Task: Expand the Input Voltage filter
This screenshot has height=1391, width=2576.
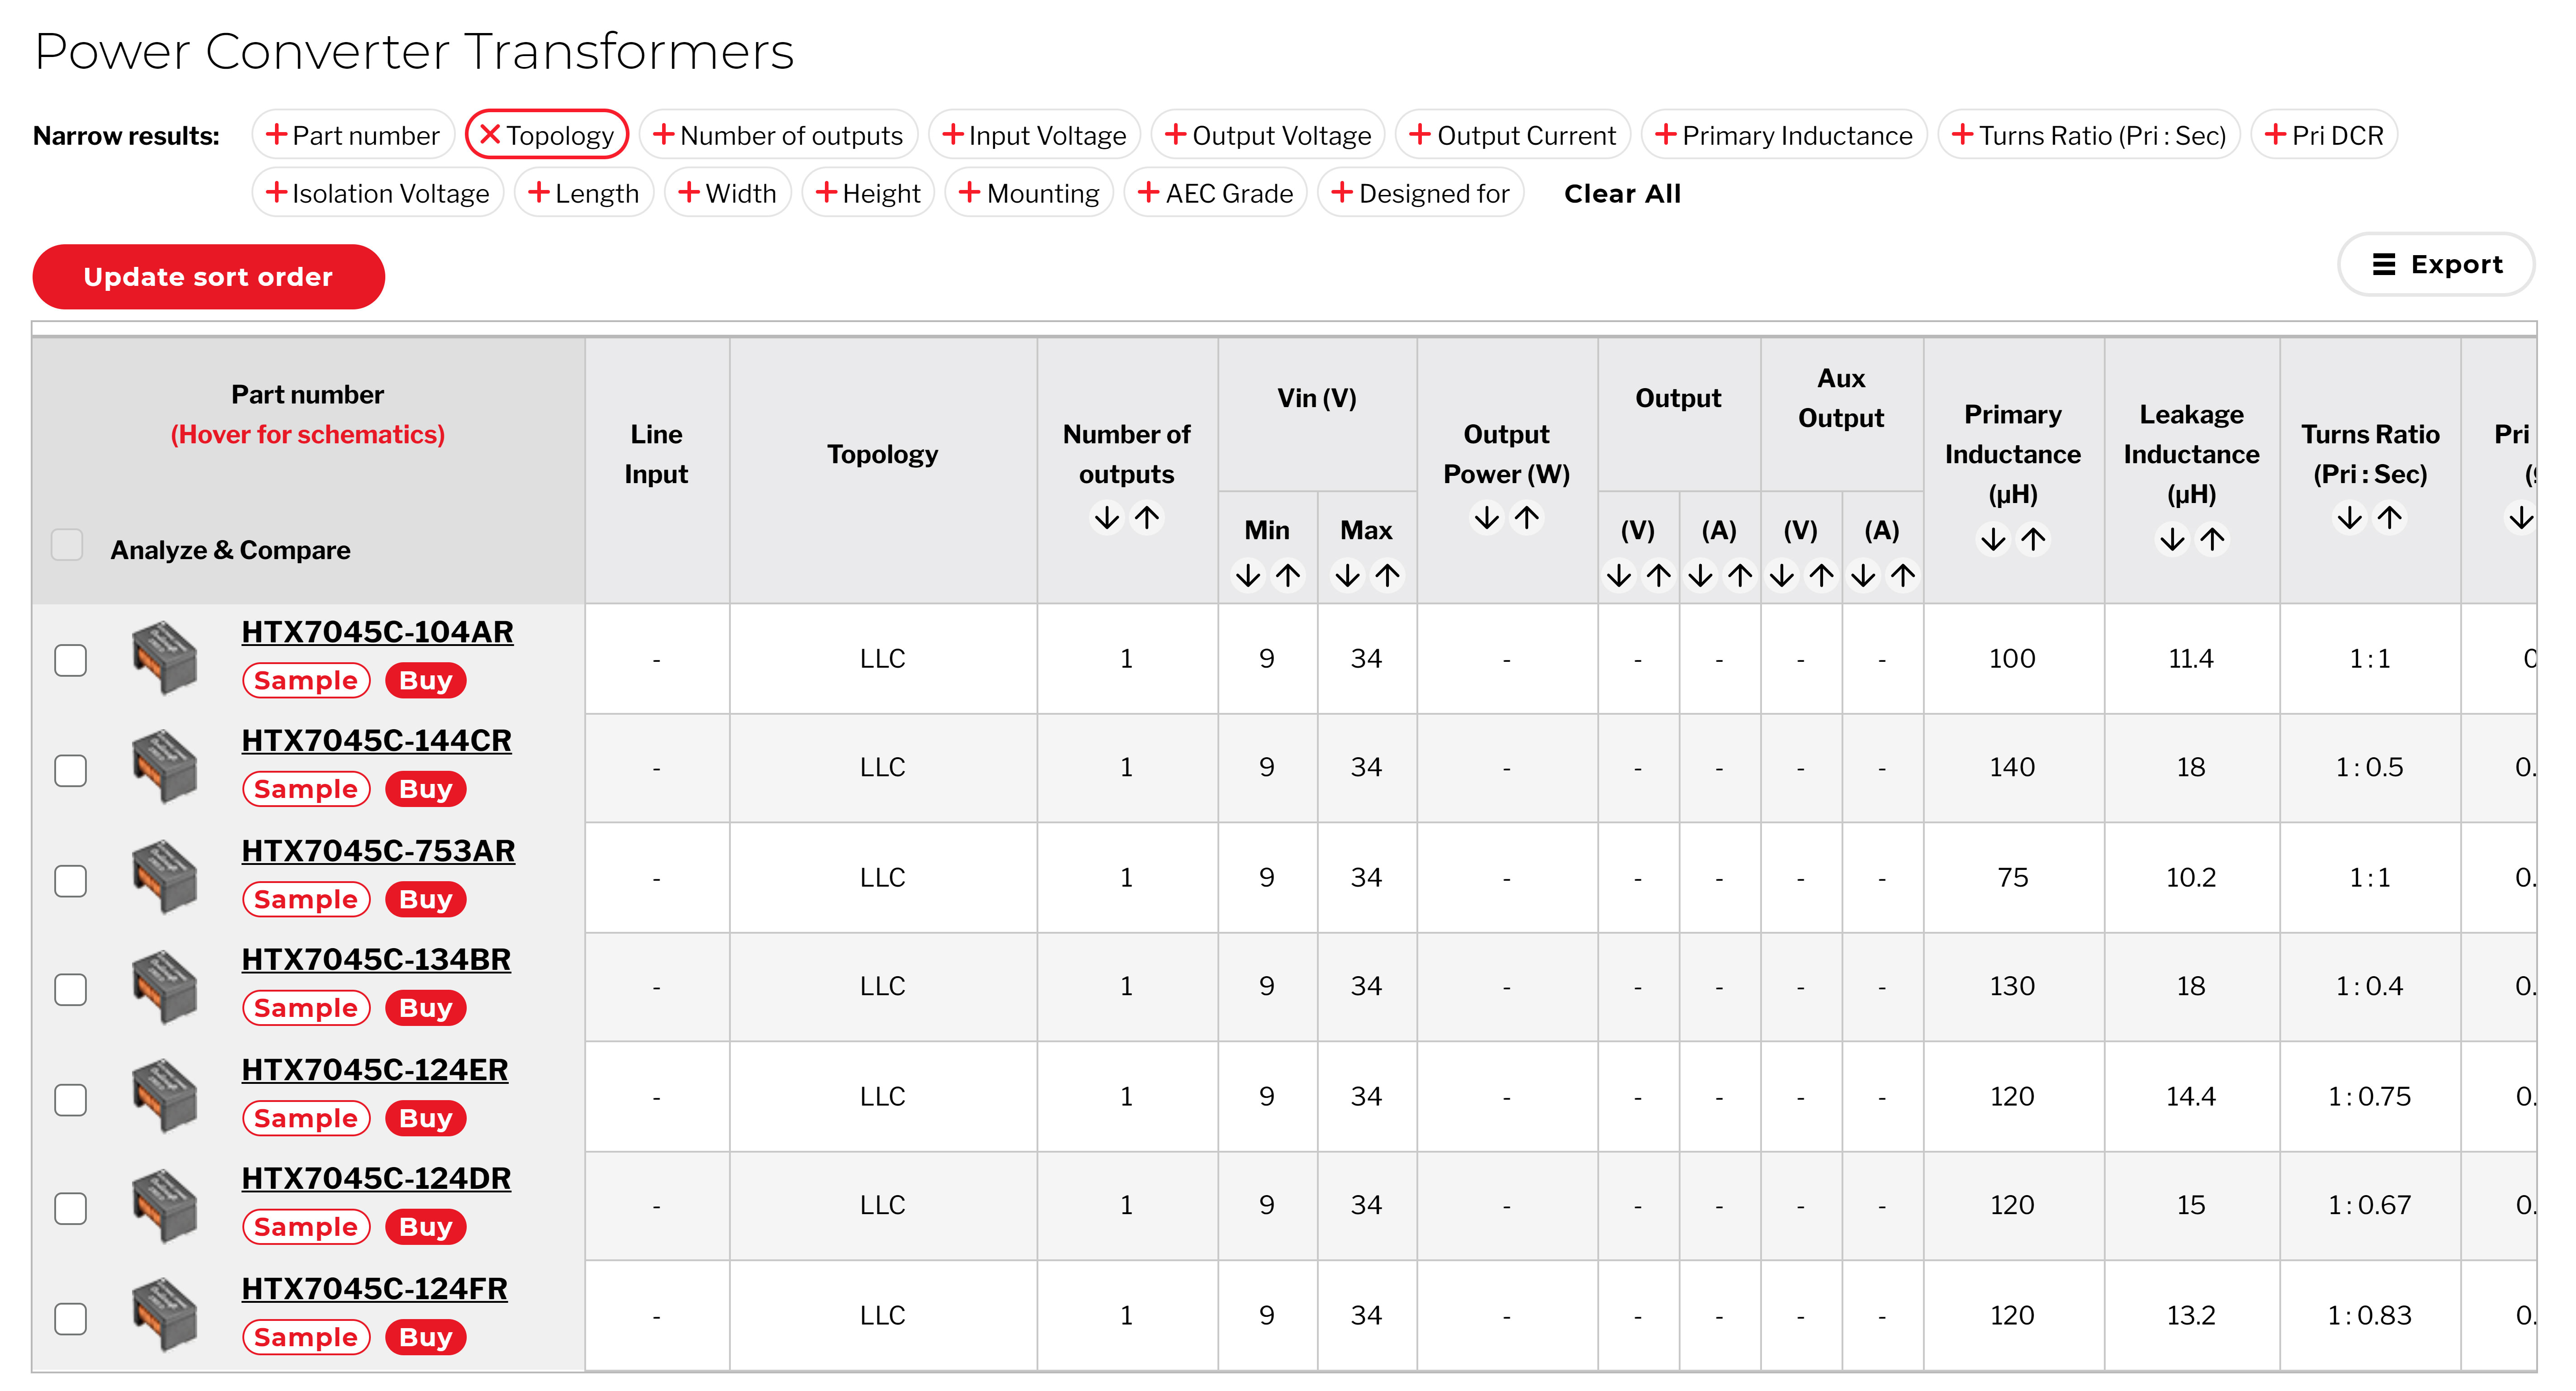Action: point(1034,135)
